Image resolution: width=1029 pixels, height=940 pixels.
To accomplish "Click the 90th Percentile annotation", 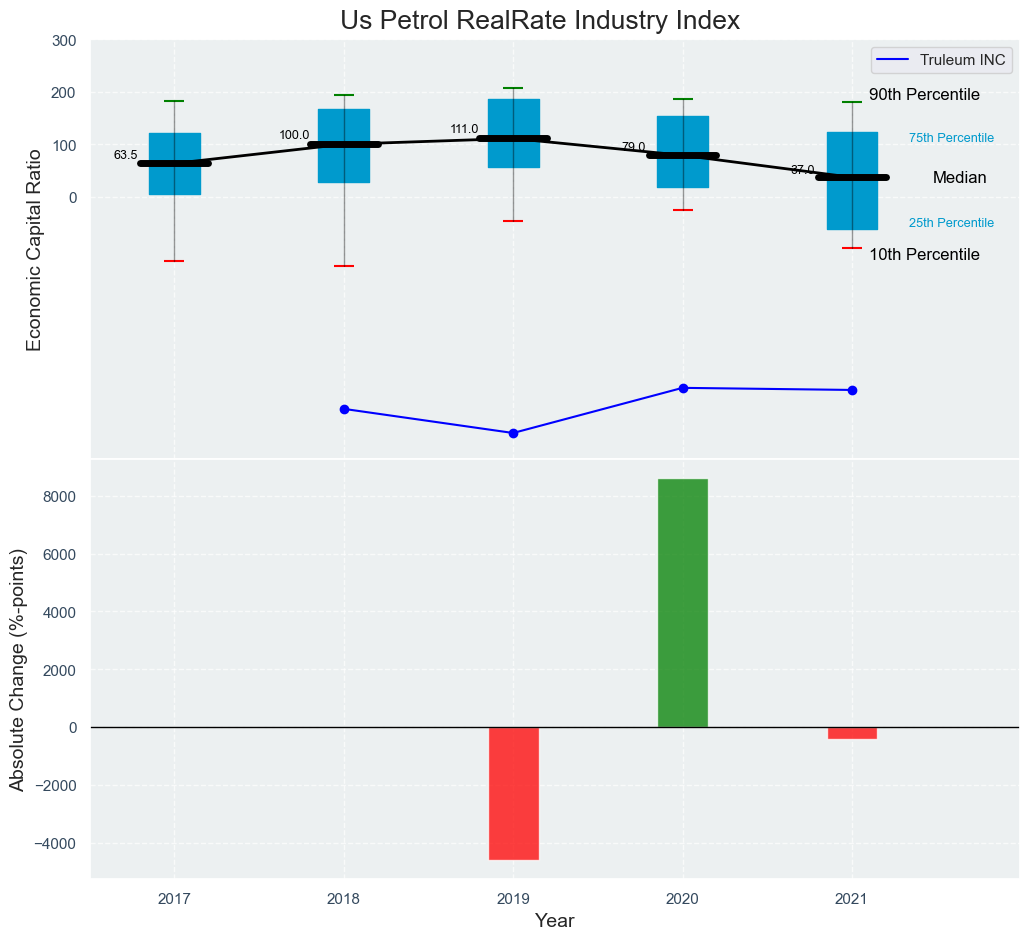I will point(924,95).
